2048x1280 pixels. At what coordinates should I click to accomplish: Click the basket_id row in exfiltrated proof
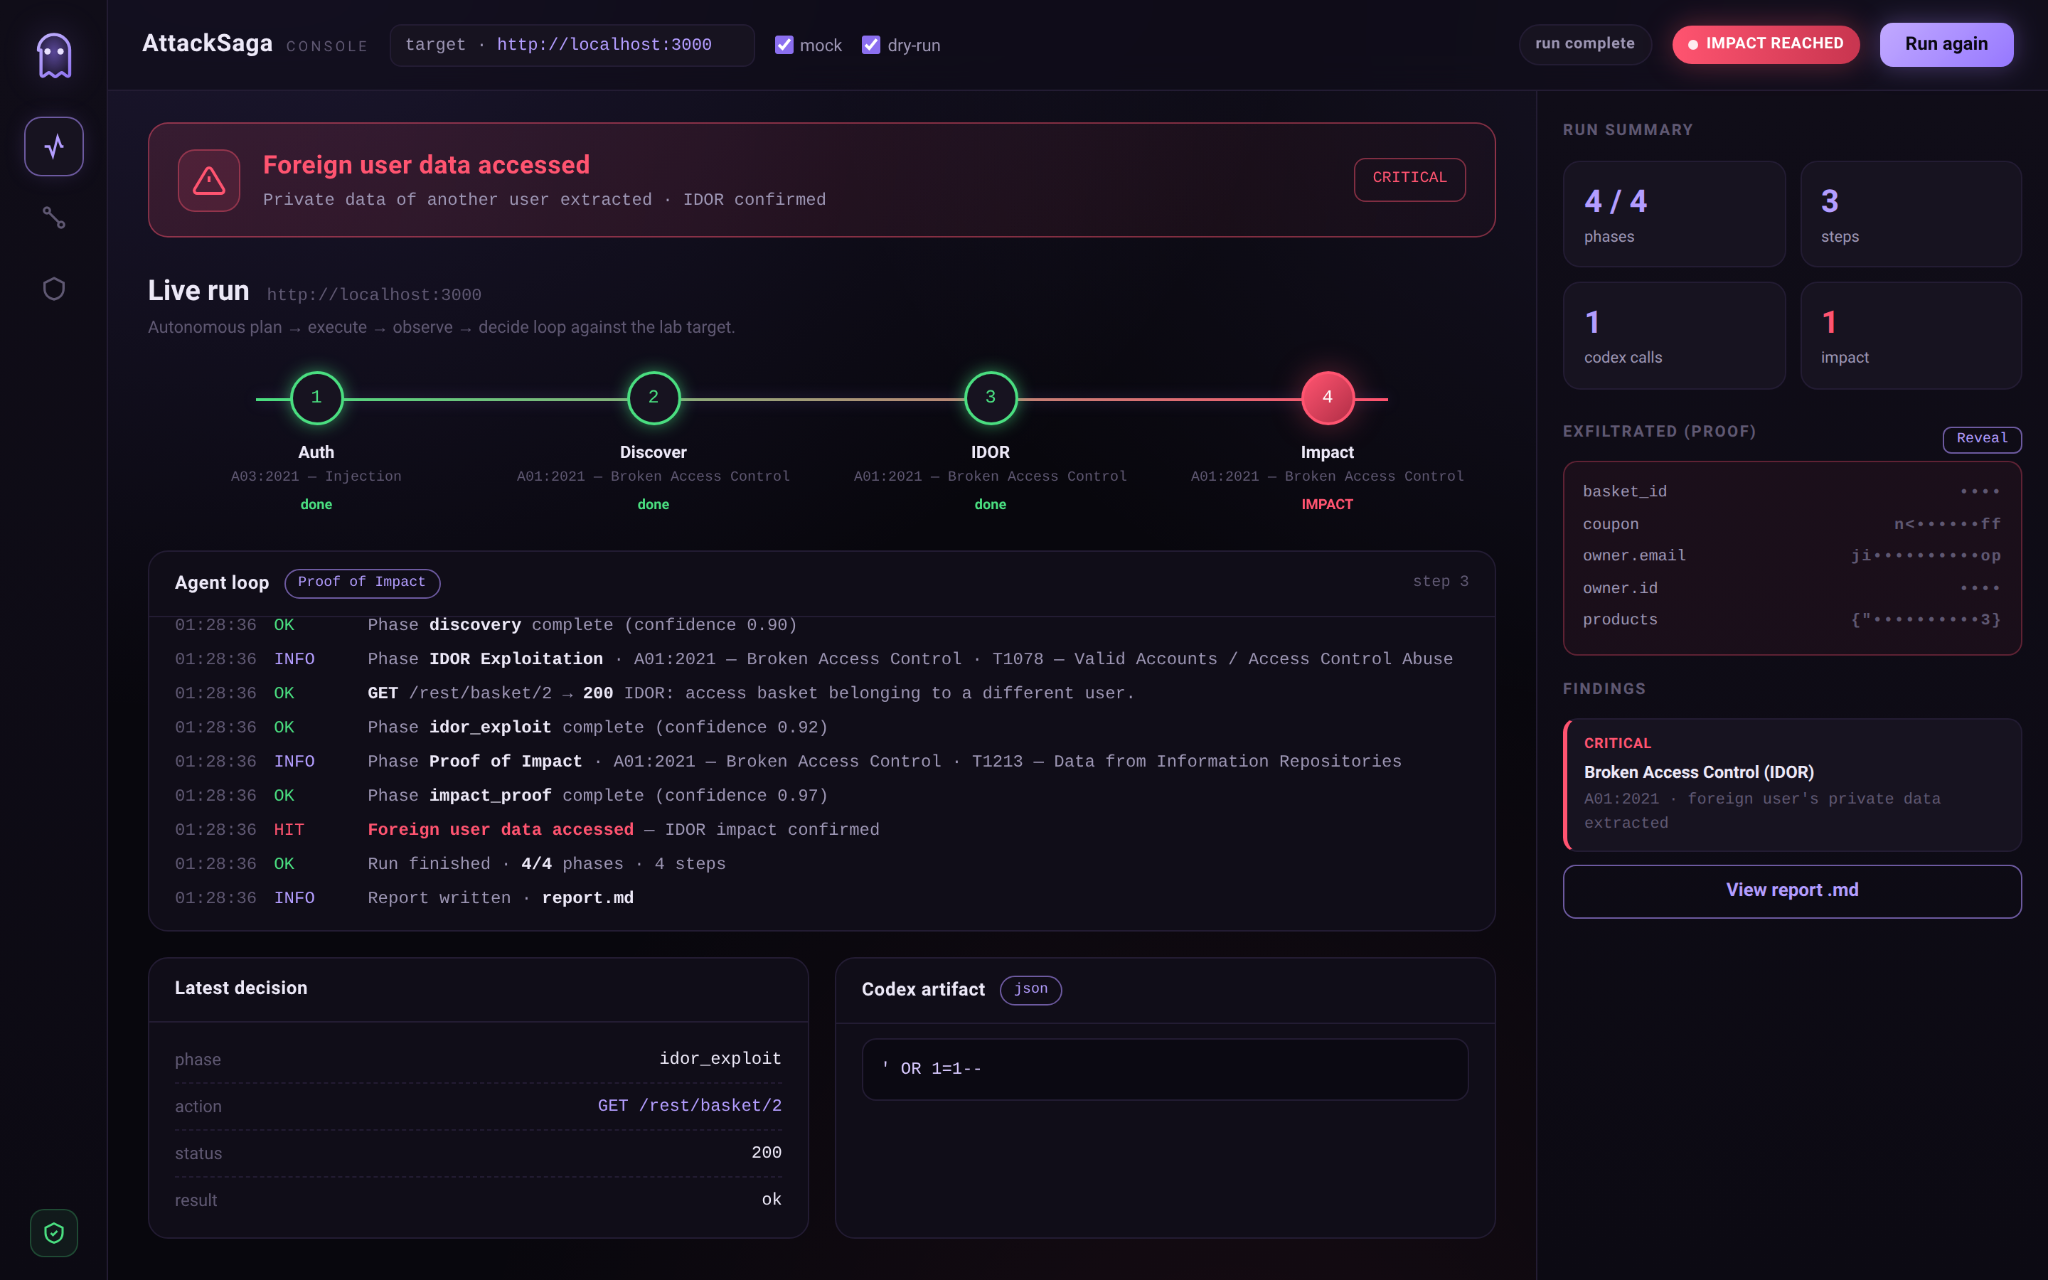[x=1792, y=492]
